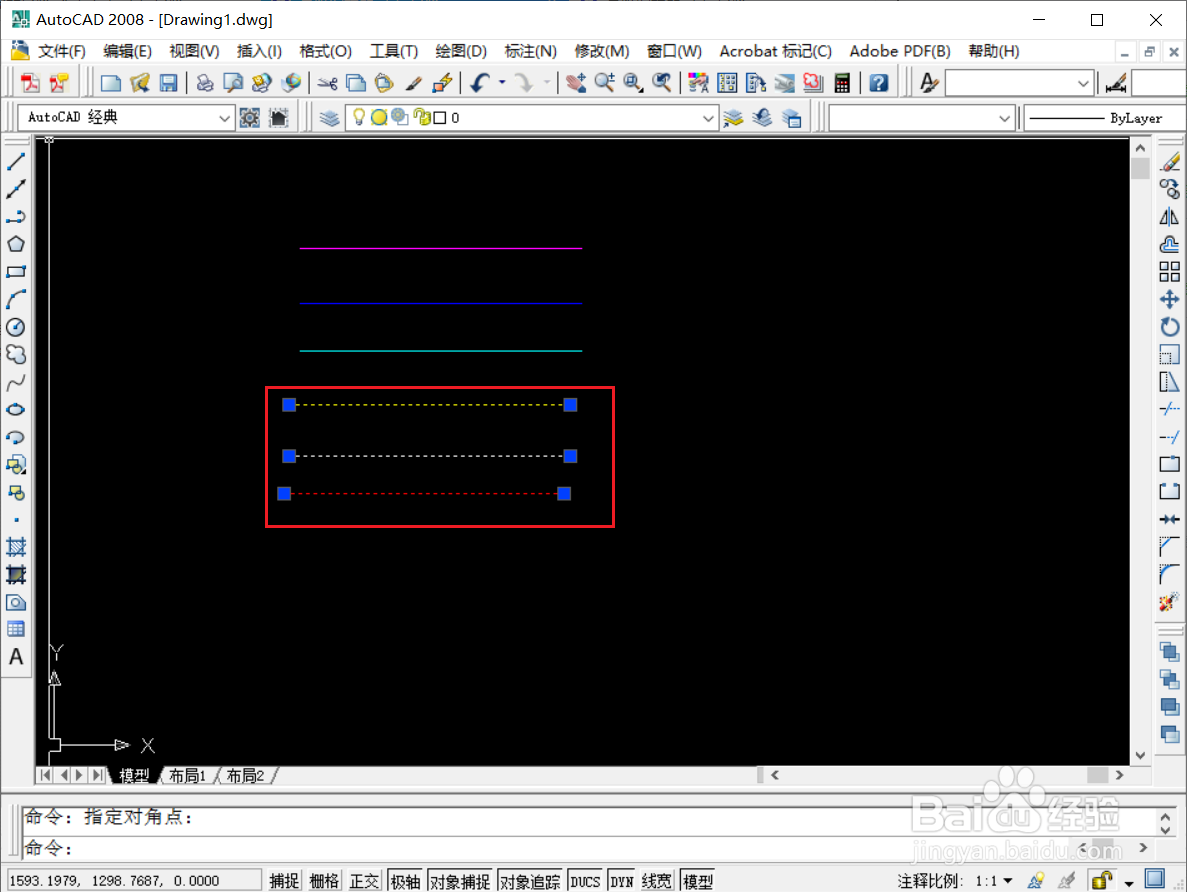This screenshot has height=892, width=1187.
Task: Click the 模型 status bar button
Action: (x=697, y=881)
